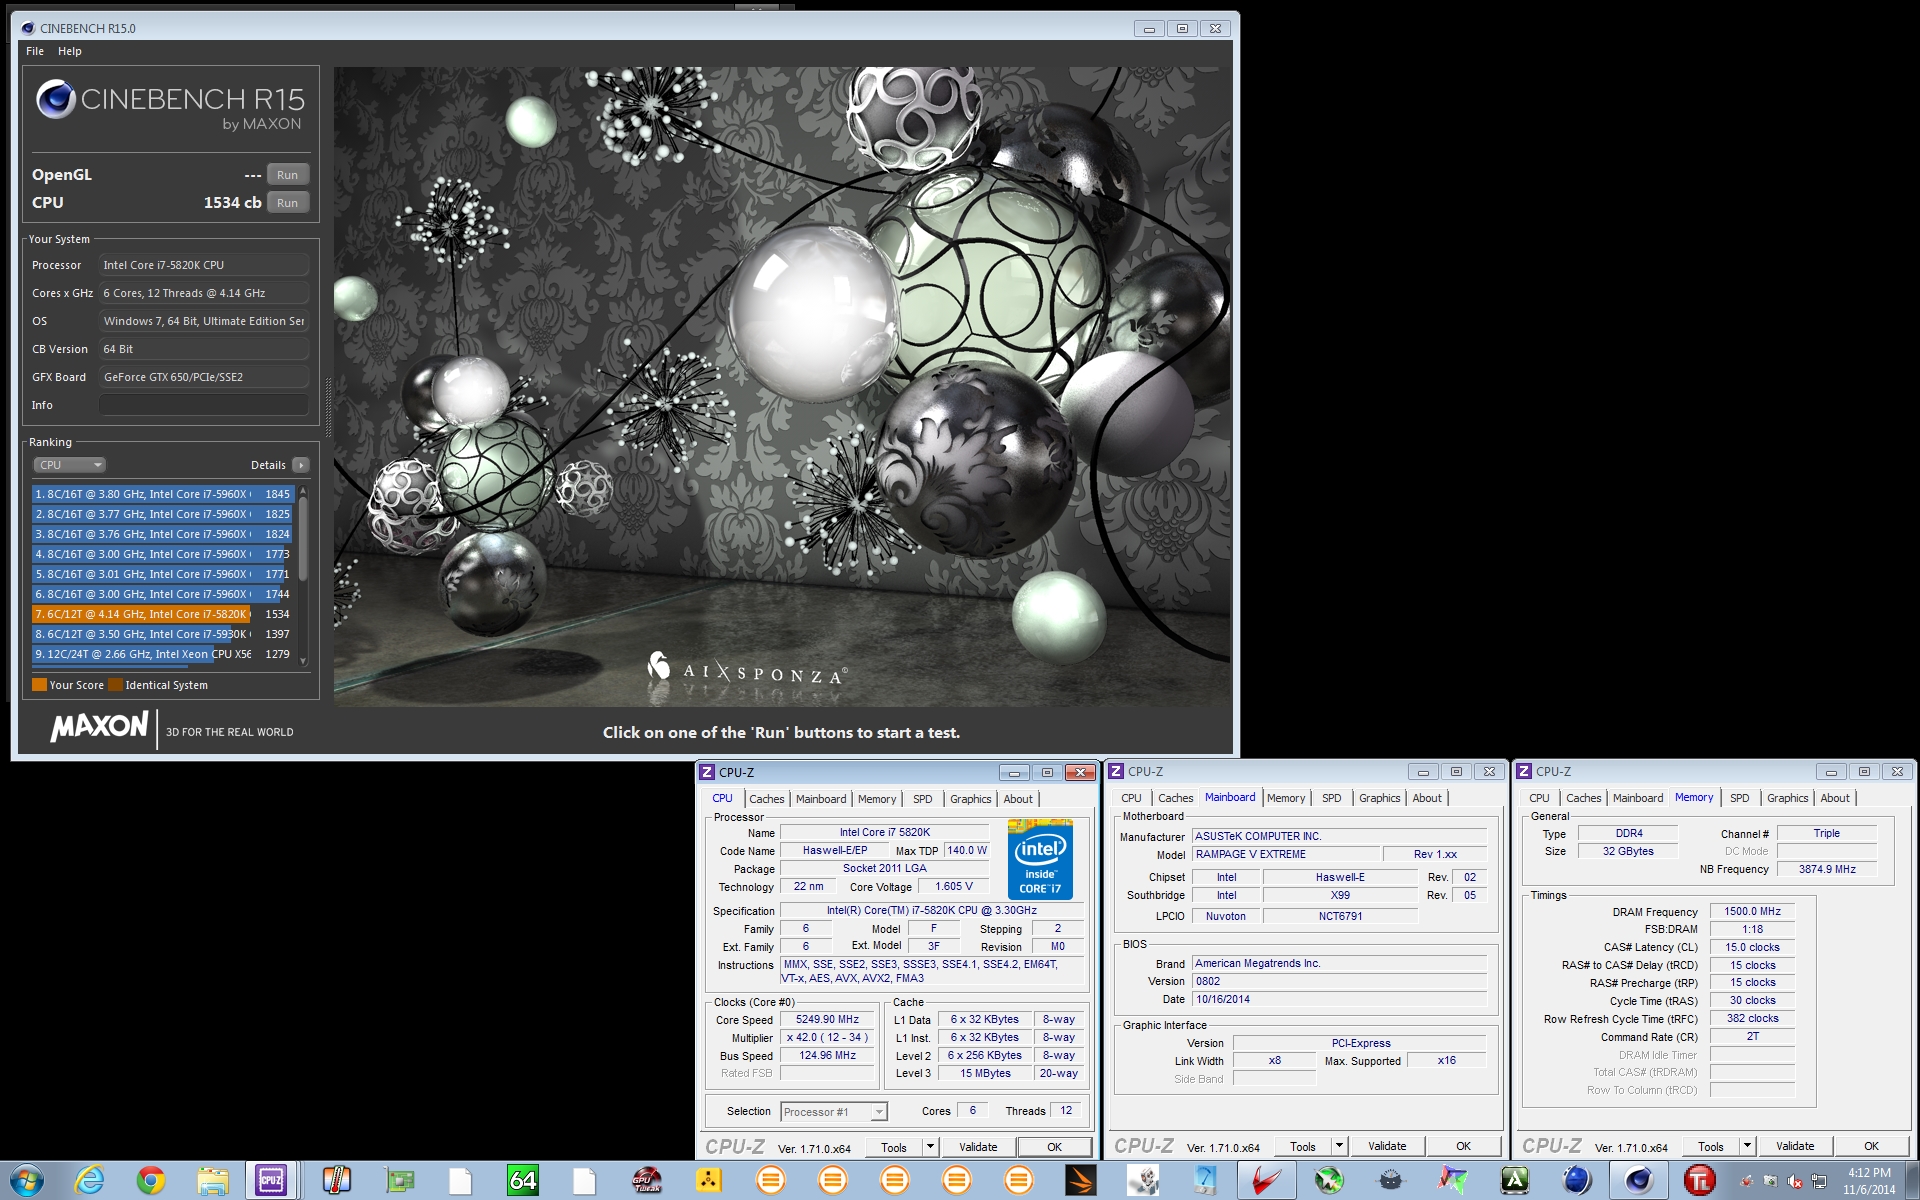Open the red TL taskbar icon
Screen dimensions: 1920x1200
click(1699, 1180)
